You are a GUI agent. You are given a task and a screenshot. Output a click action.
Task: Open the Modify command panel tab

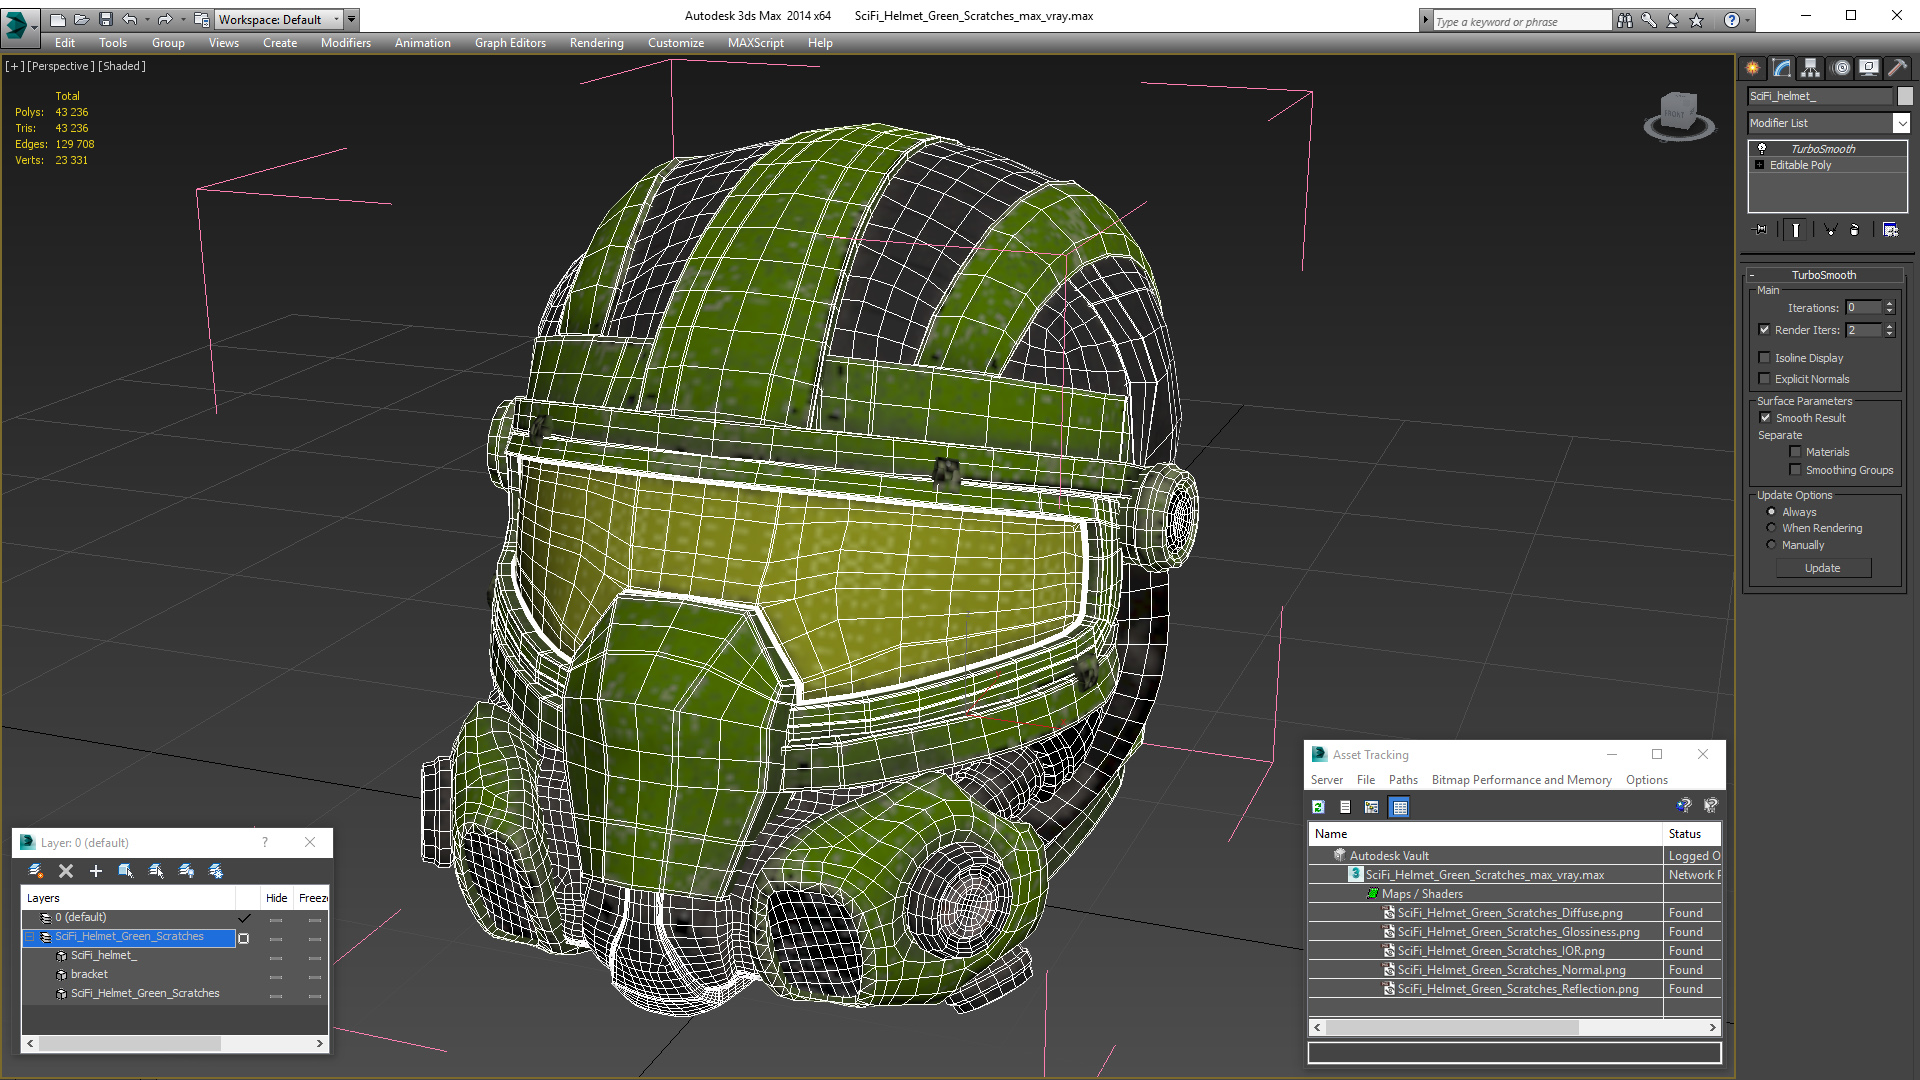tap(1781, 68)
